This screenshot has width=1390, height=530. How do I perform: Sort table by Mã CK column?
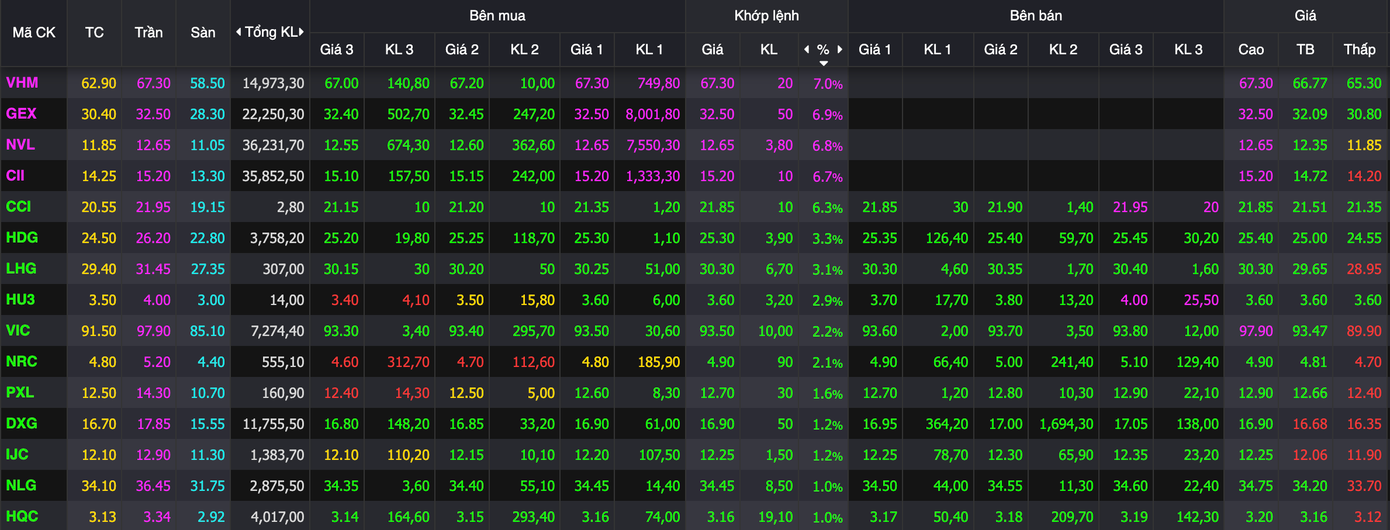point(33,32)
